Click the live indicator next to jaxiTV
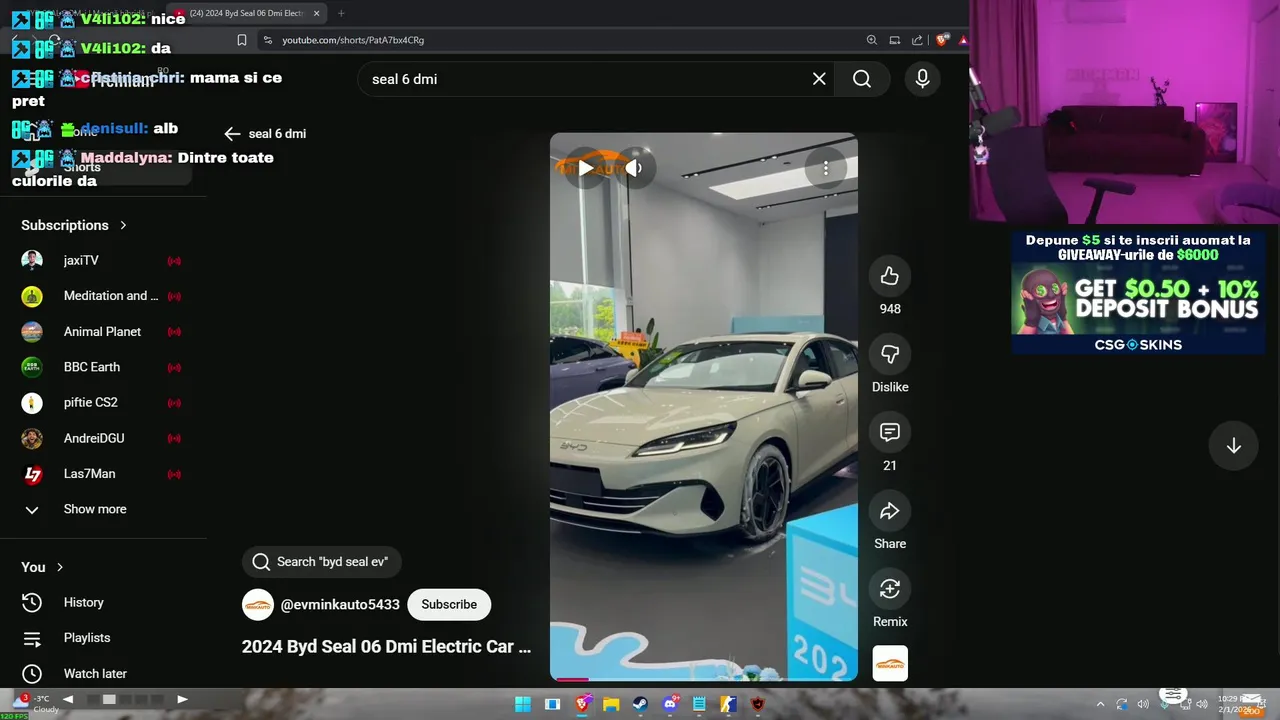 tap(174, 261)
